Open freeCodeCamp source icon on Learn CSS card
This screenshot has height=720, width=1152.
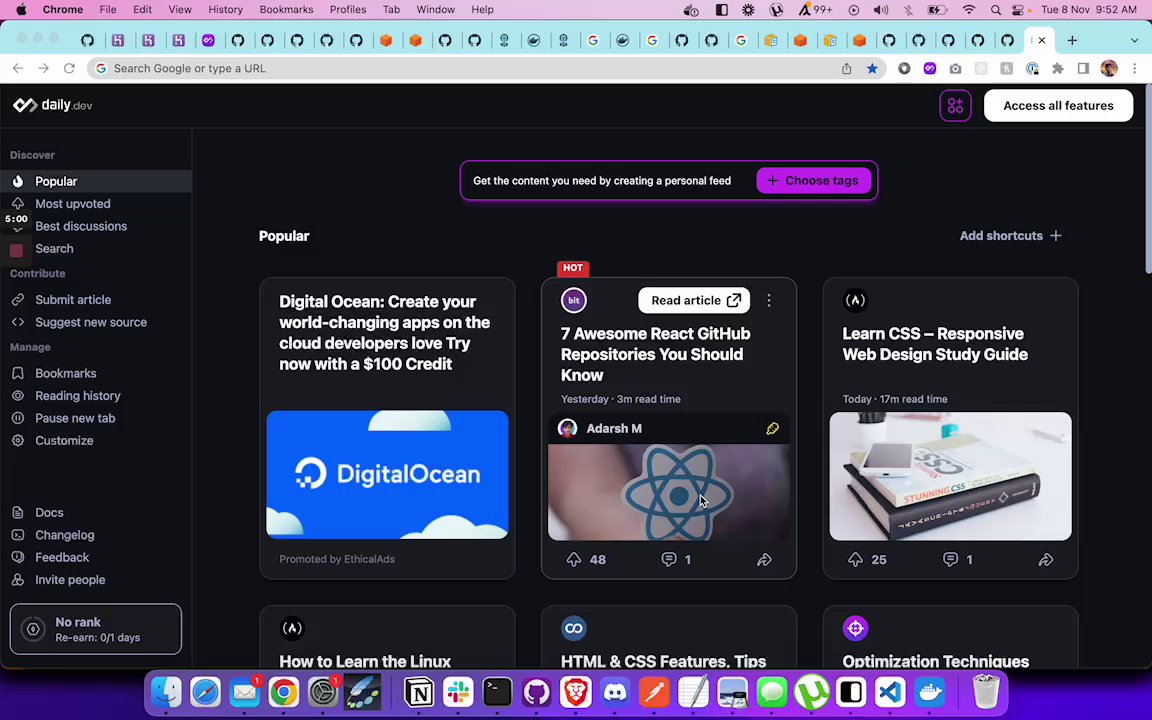[x=855, y=300]
